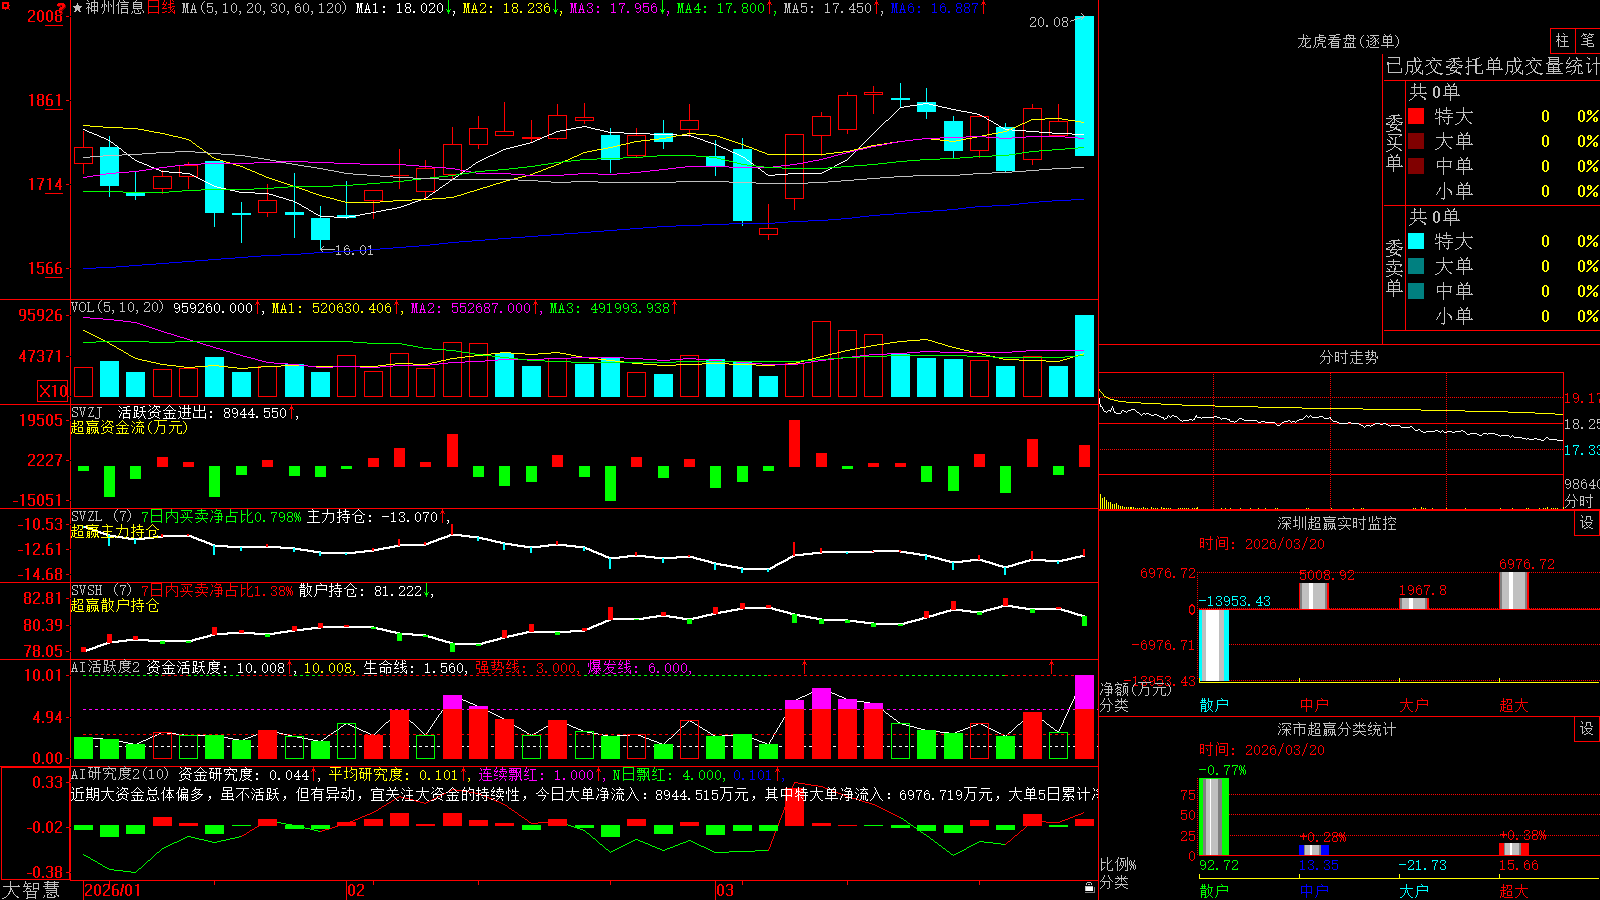Click the teal 大单 sell-order swatch

(1416, 266)
